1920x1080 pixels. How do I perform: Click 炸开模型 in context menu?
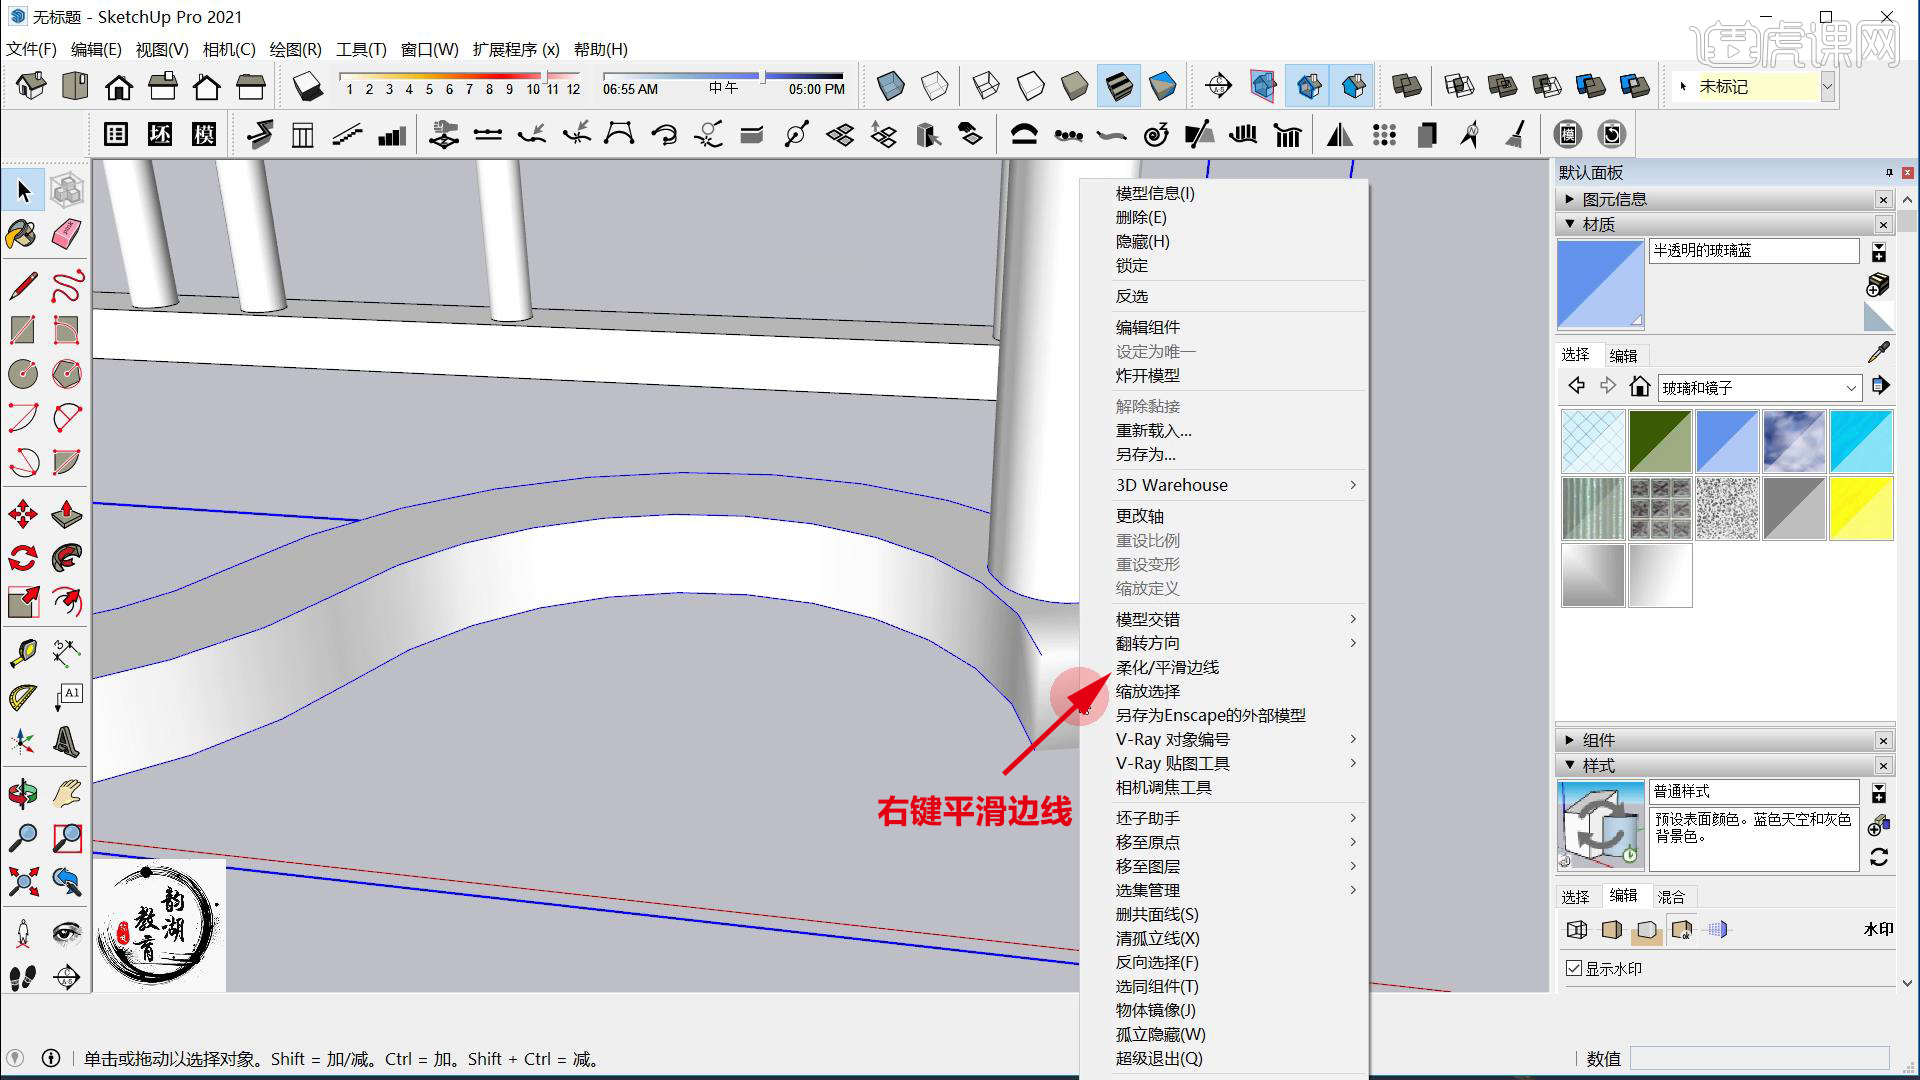coord(1147,376)
